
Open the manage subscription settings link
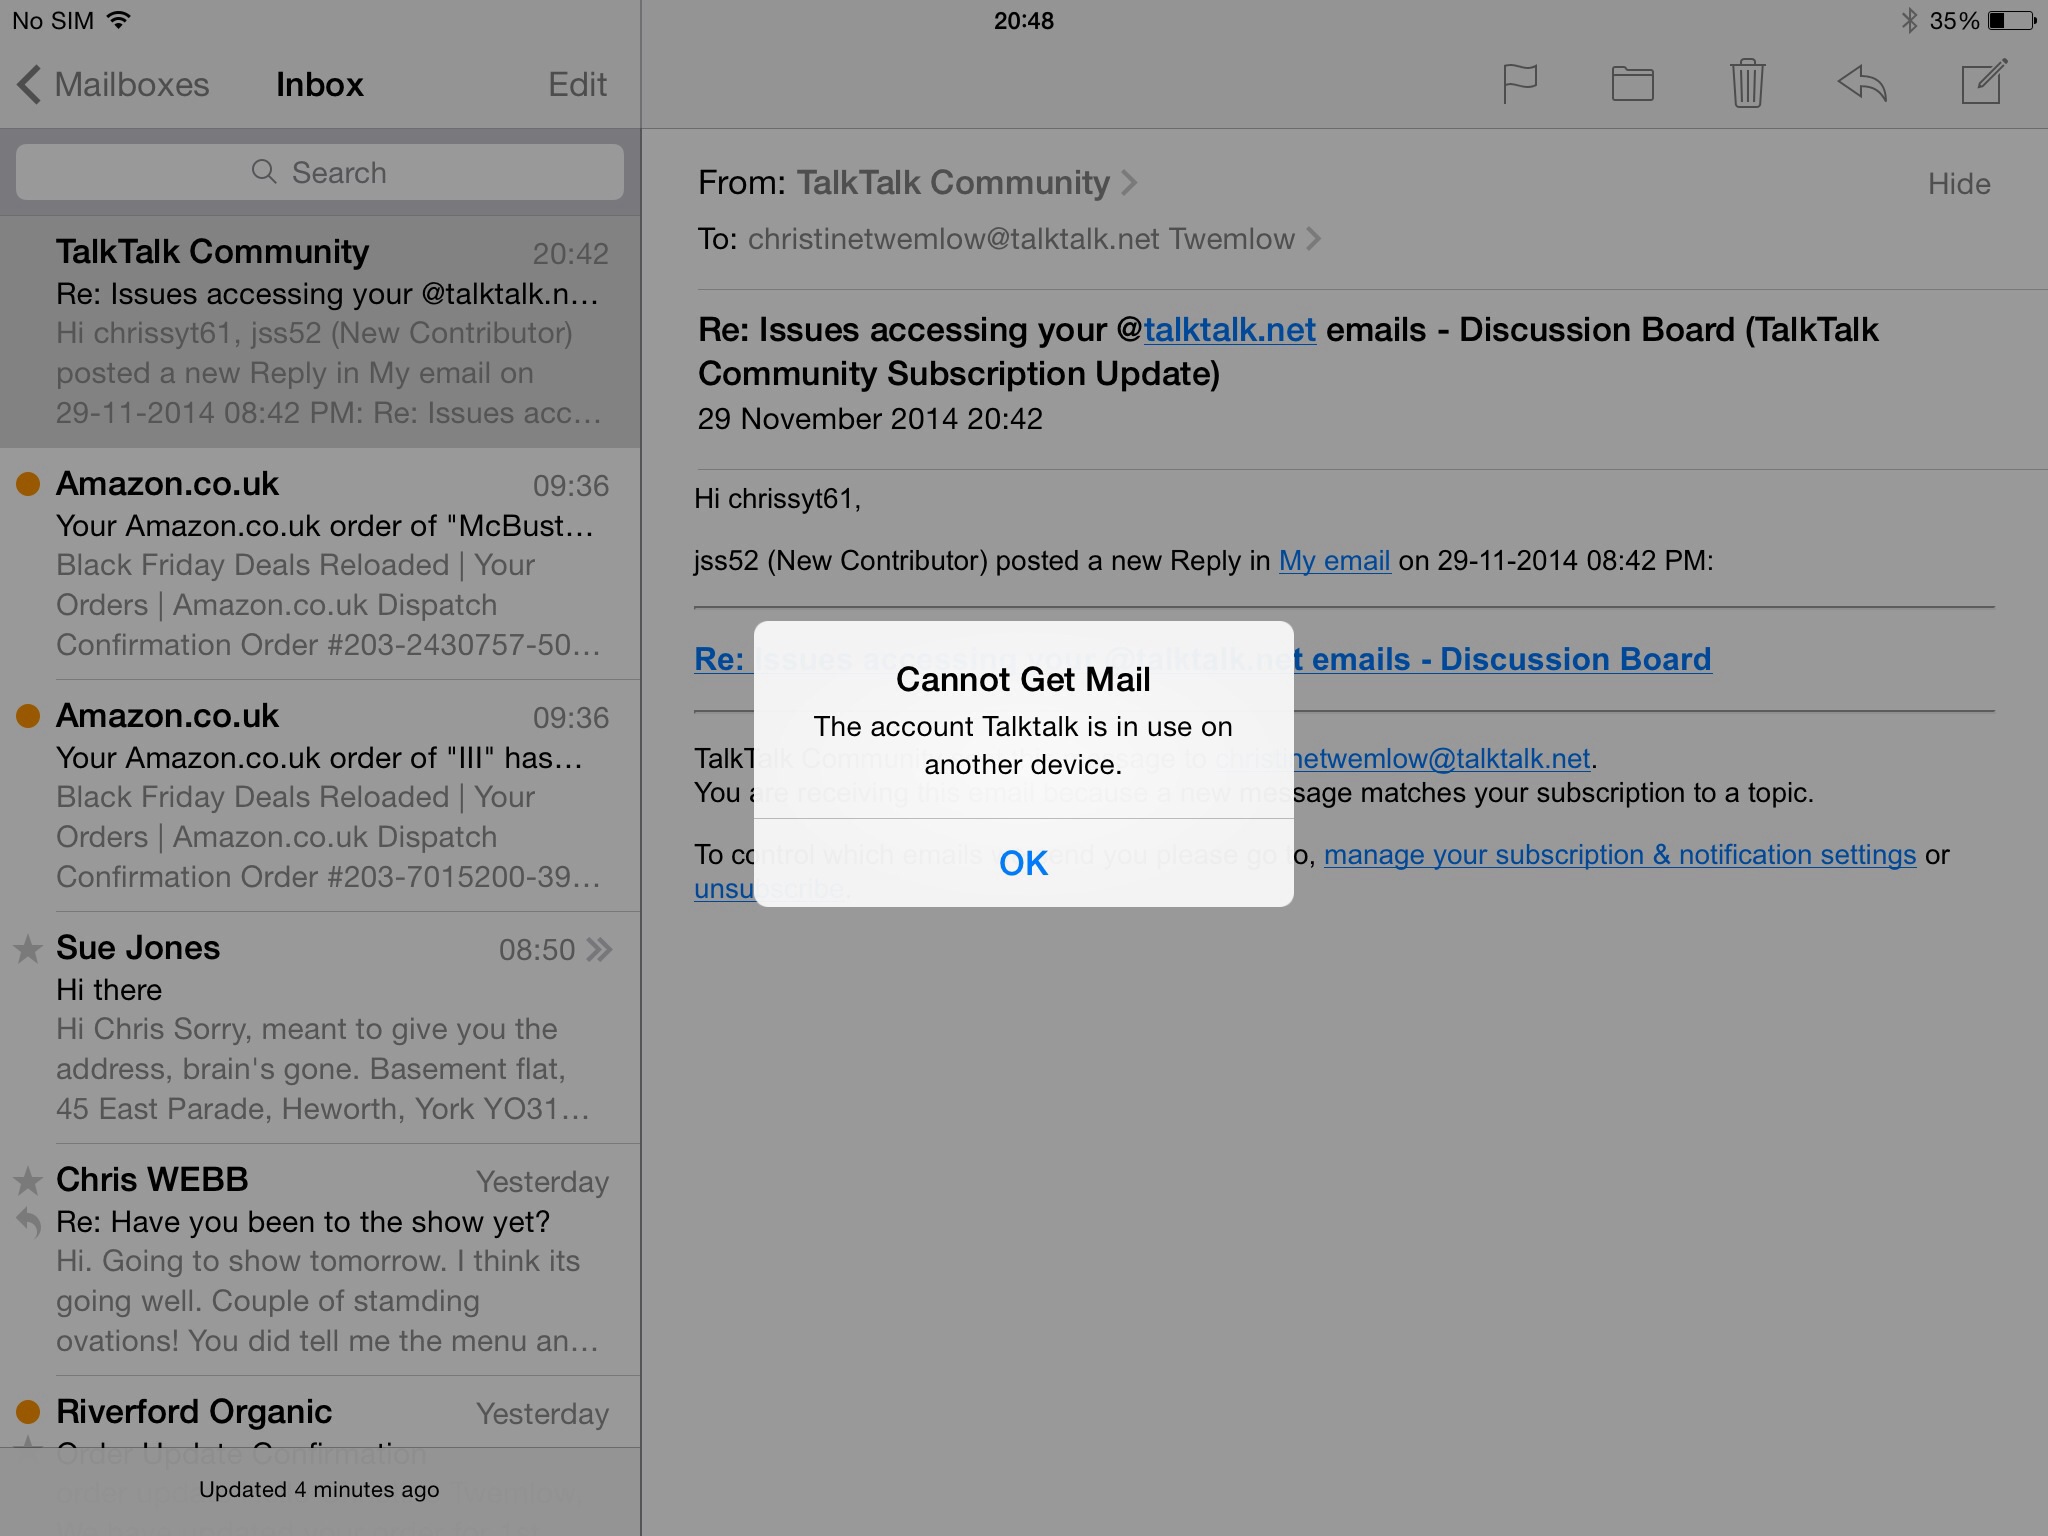coord(1619,855)
